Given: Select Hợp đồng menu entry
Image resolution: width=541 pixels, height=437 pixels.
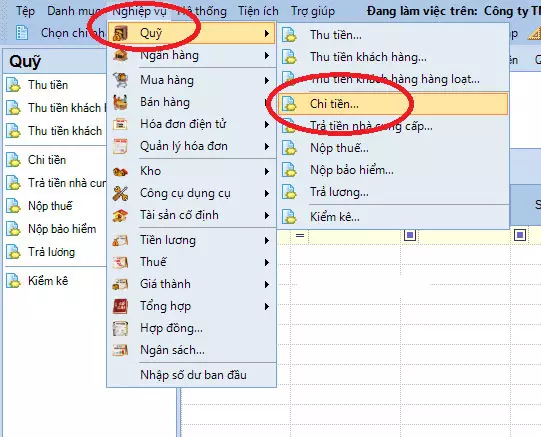Looking at the screenshot, I should pyautogui.click(x=191, y=328).
